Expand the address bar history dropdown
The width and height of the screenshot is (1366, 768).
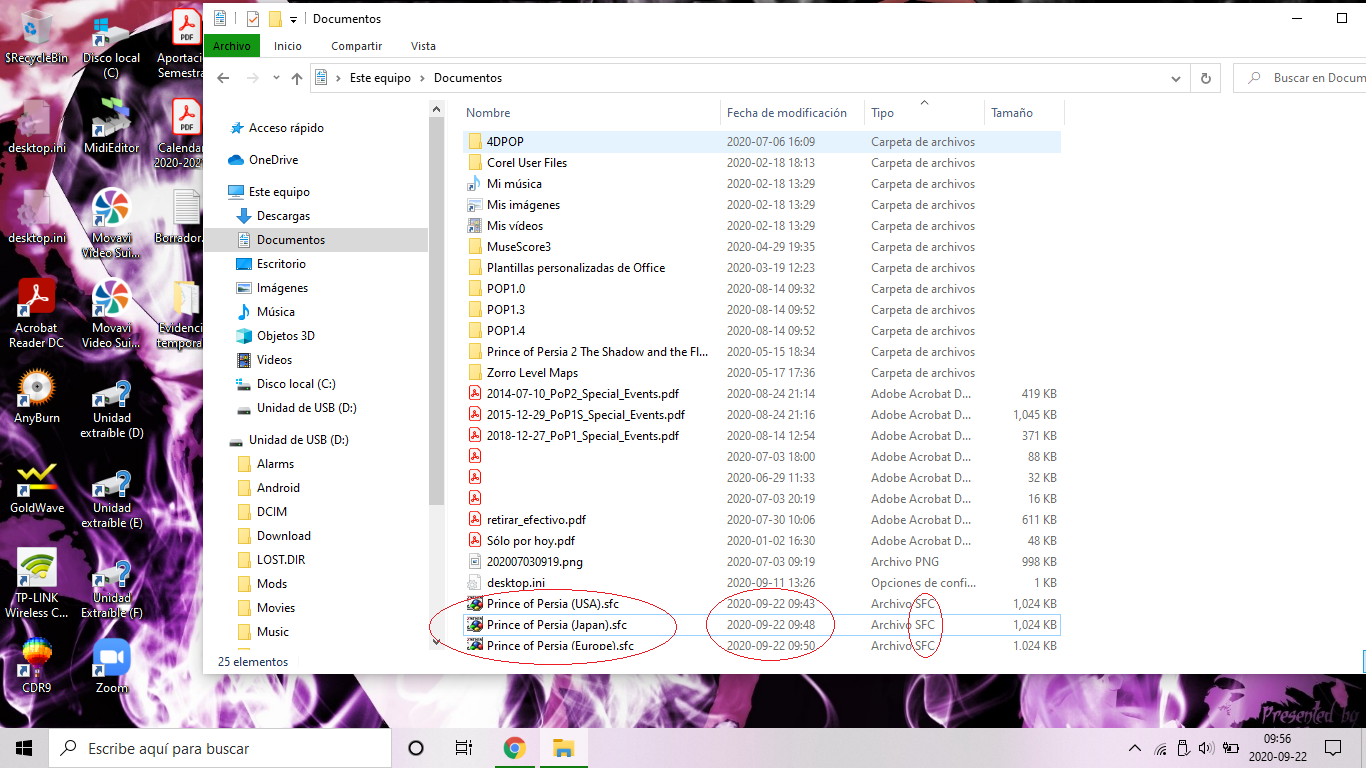[1177, 78]
